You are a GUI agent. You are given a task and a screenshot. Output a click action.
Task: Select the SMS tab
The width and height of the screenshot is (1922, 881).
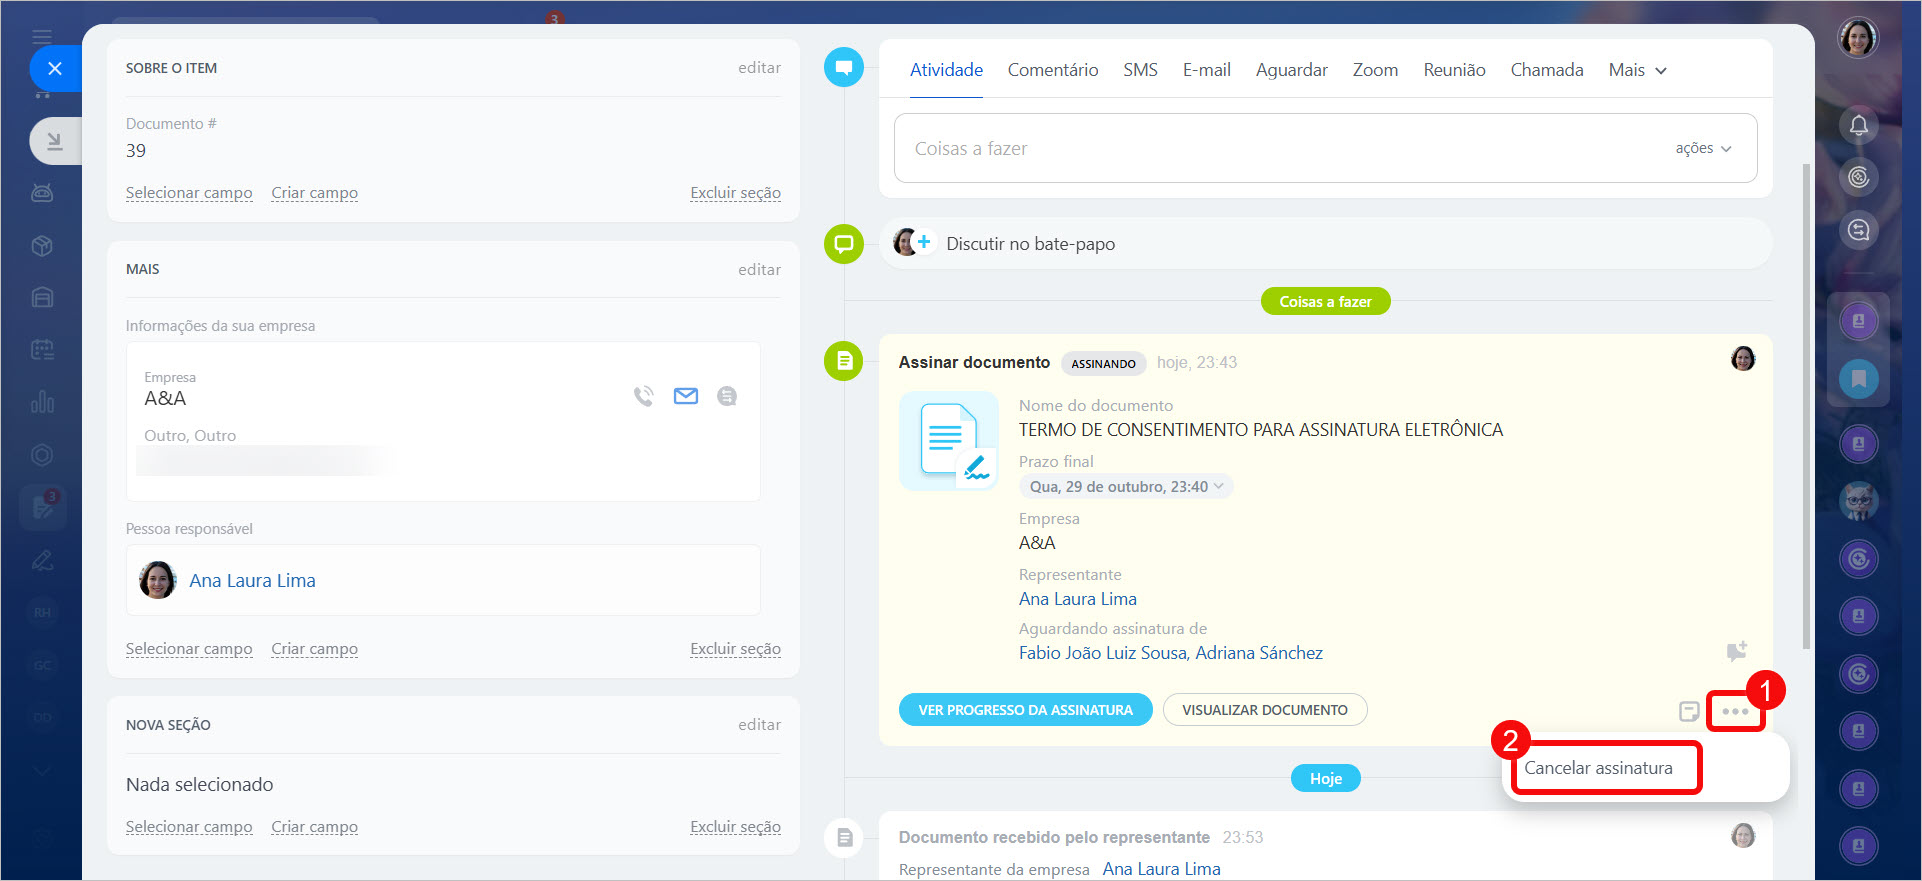click(1140, 70)
